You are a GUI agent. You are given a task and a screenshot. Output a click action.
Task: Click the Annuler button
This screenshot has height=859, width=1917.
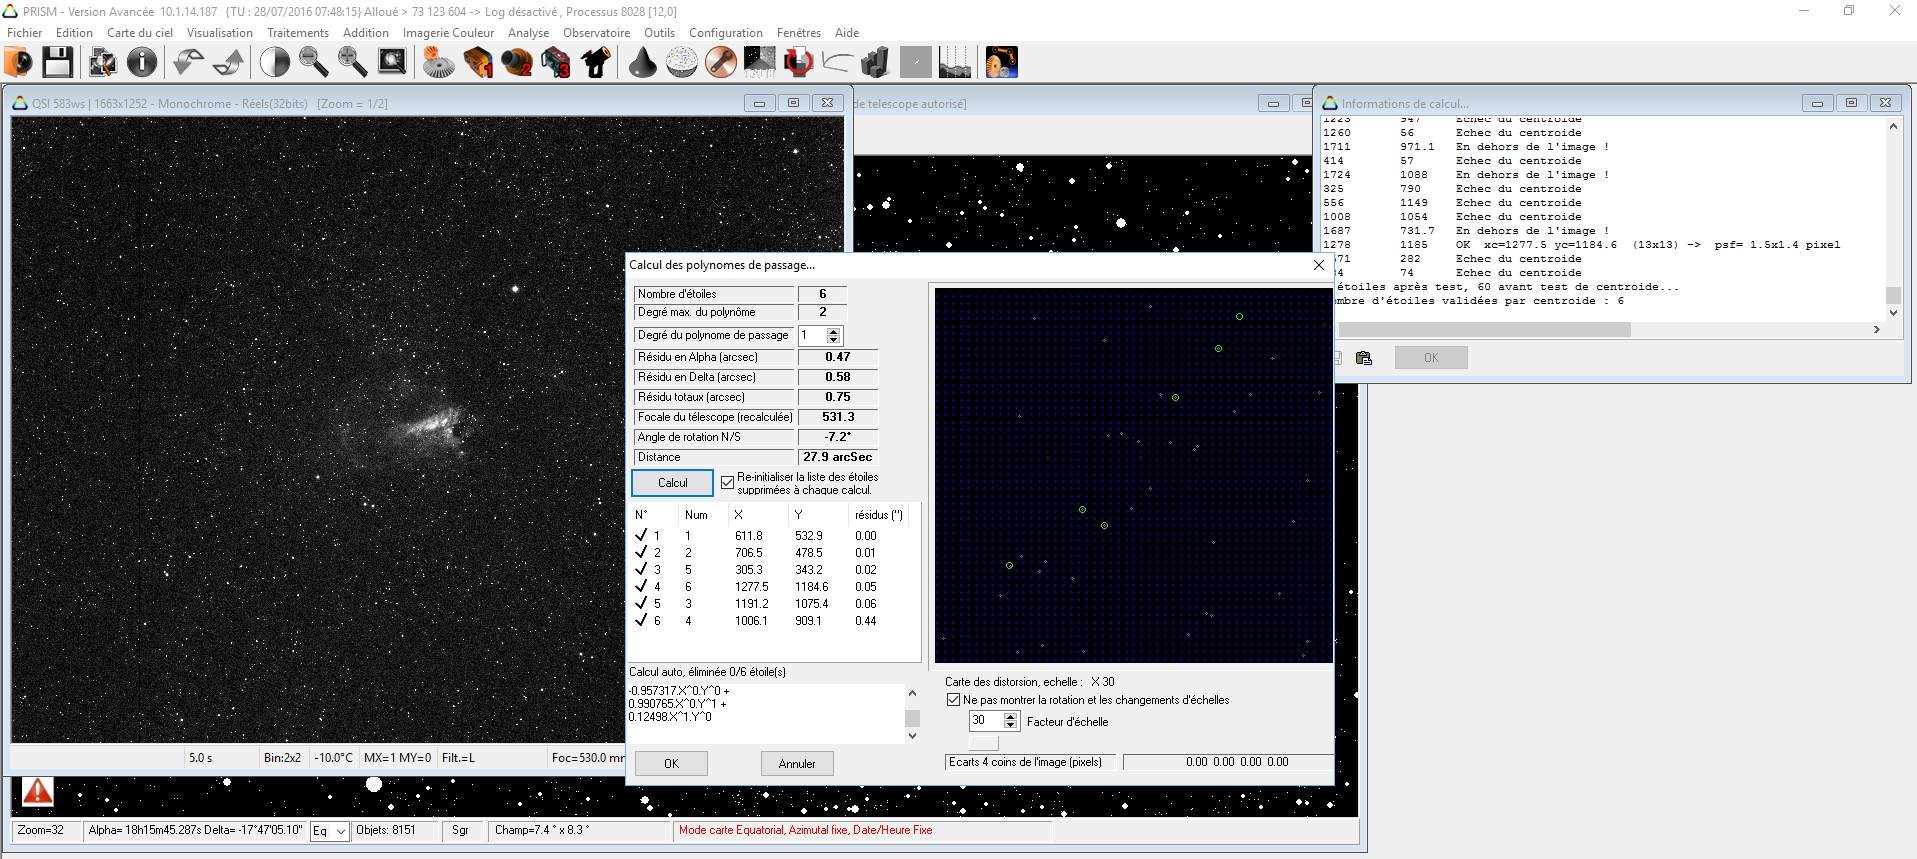coord(796,764)
